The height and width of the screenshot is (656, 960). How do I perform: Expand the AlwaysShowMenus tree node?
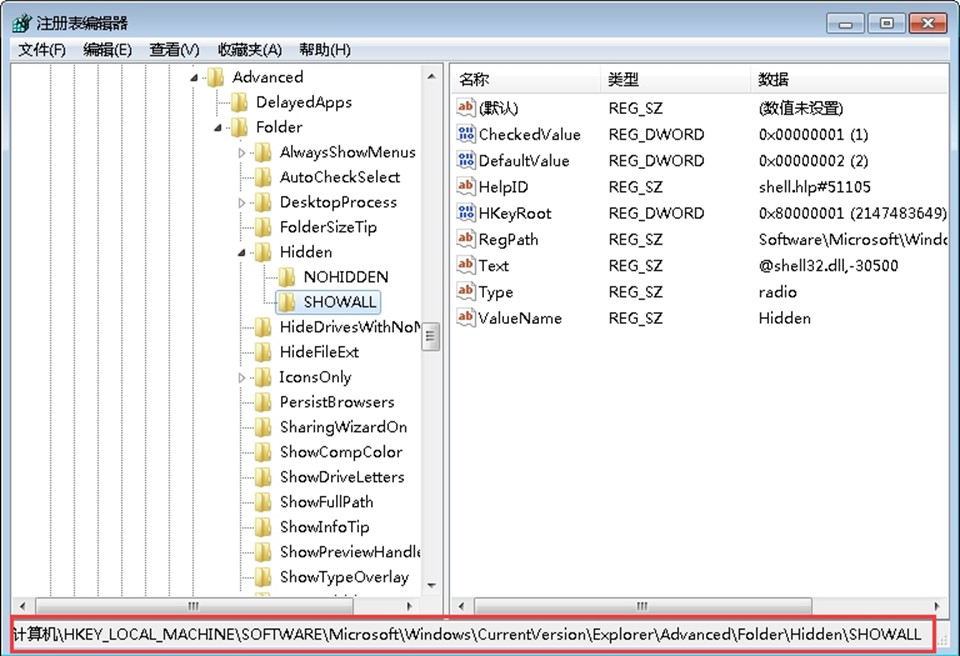pos(242,153)
